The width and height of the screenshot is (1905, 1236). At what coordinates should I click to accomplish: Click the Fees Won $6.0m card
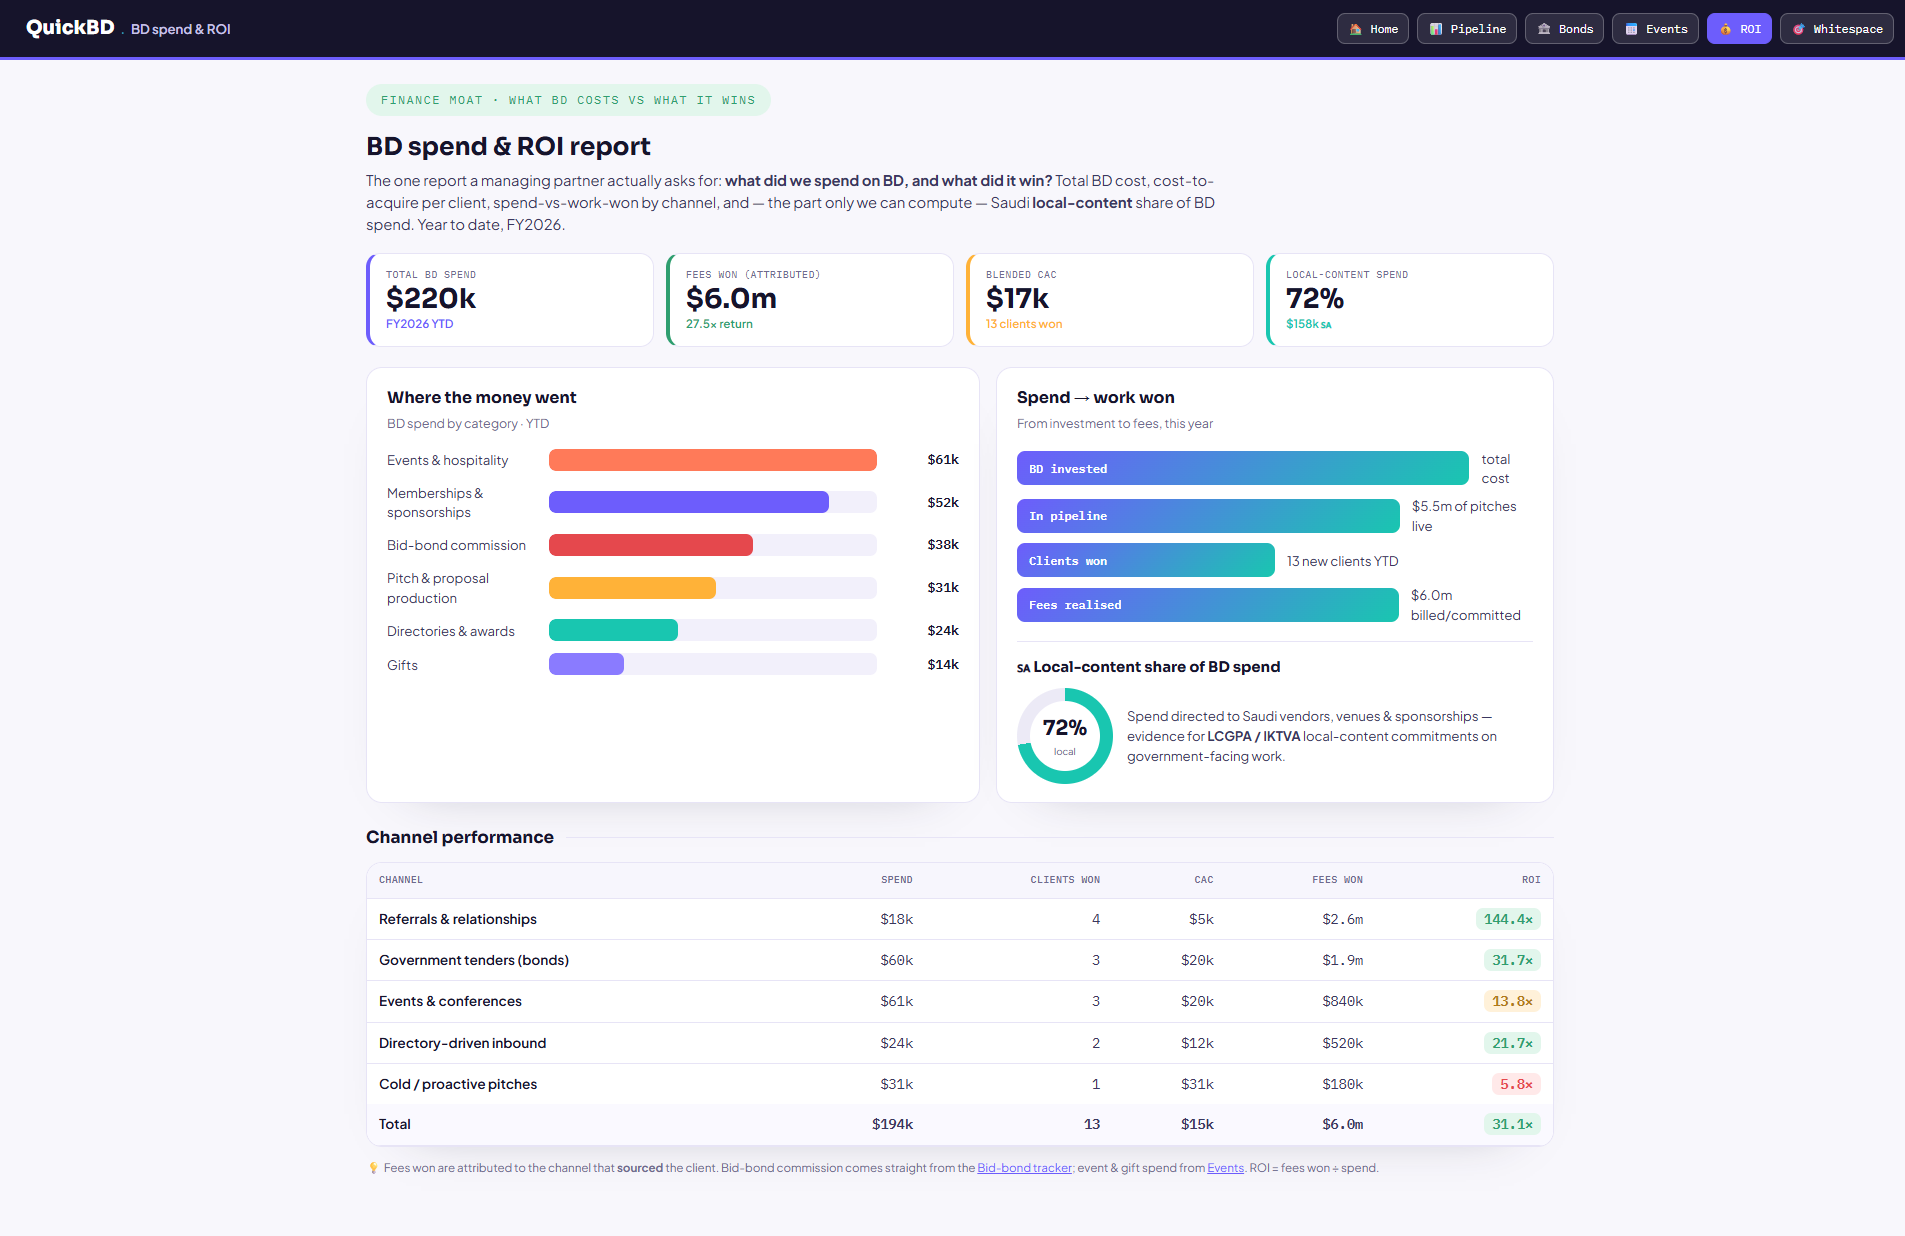(810, 300)
